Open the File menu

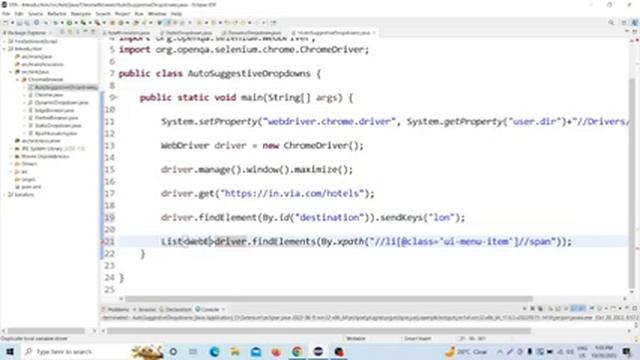6,14
